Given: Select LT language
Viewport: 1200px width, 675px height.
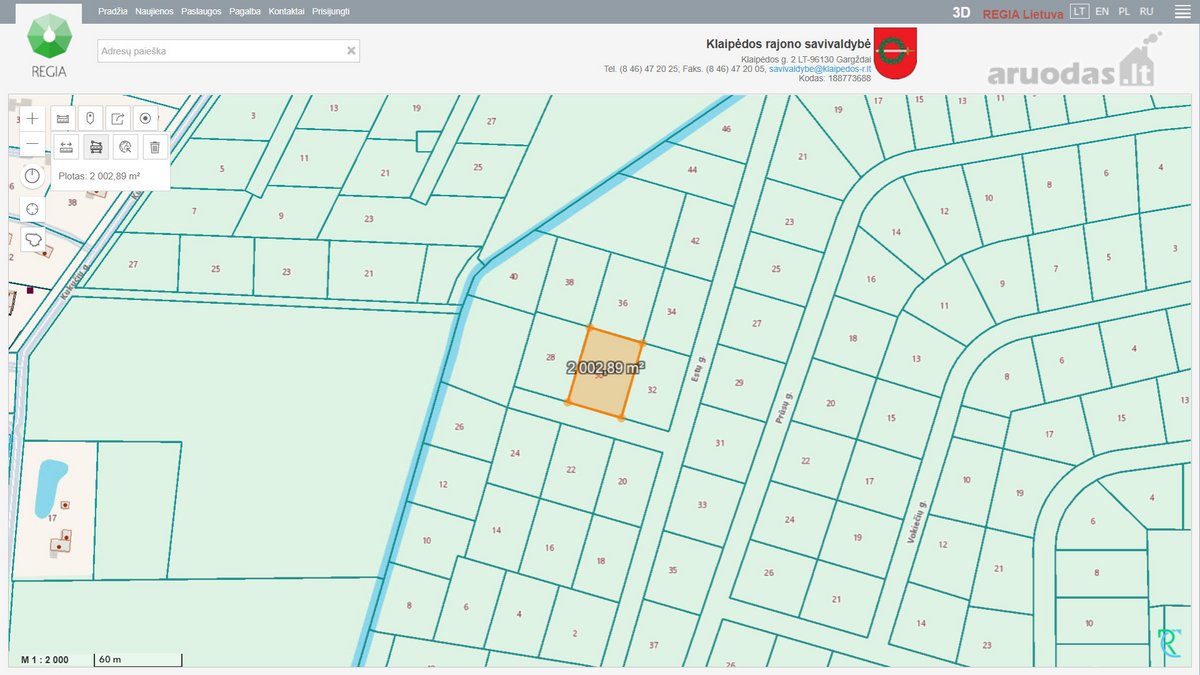Looking at the screenshot, I should point(1079,11).
